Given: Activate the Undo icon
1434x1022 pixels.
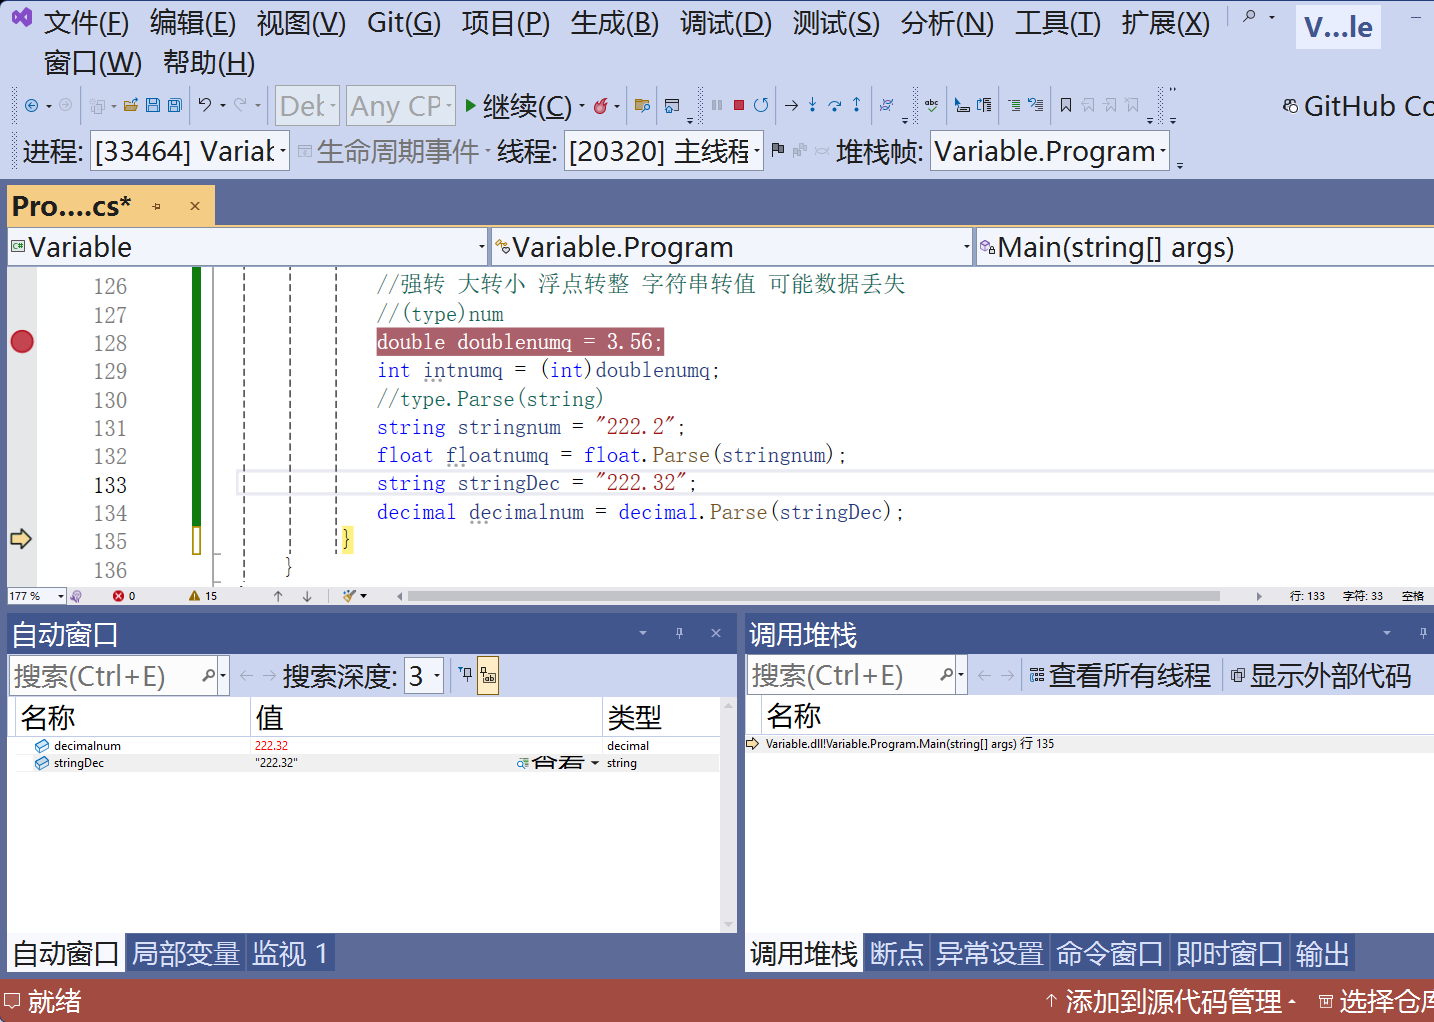Looking at the screenshot, I should coord(206,104).
